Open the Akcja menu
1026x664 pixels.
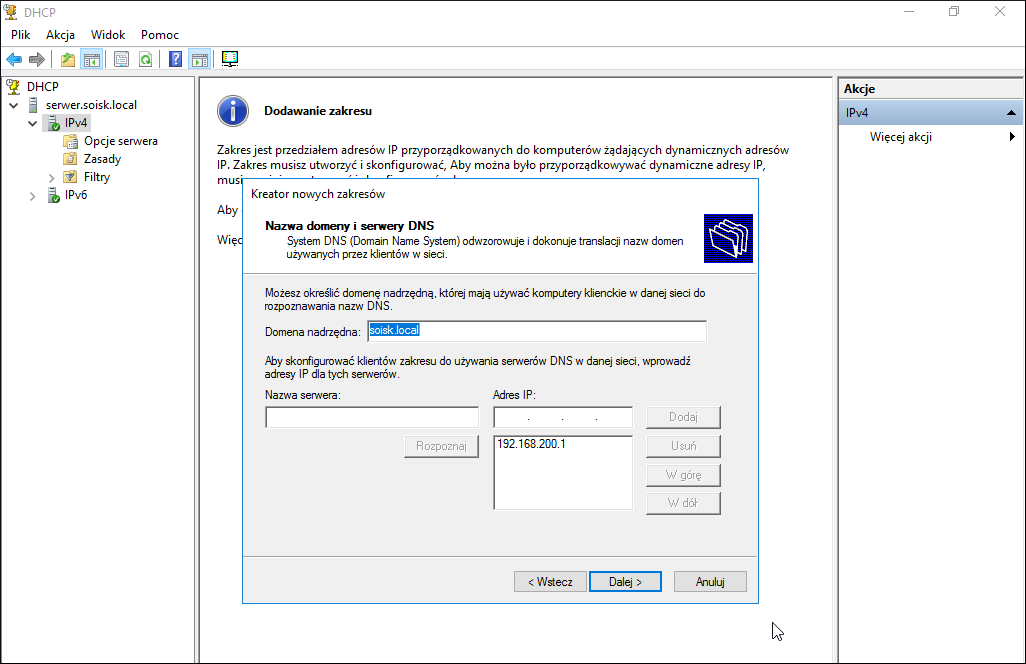(60, 35)
